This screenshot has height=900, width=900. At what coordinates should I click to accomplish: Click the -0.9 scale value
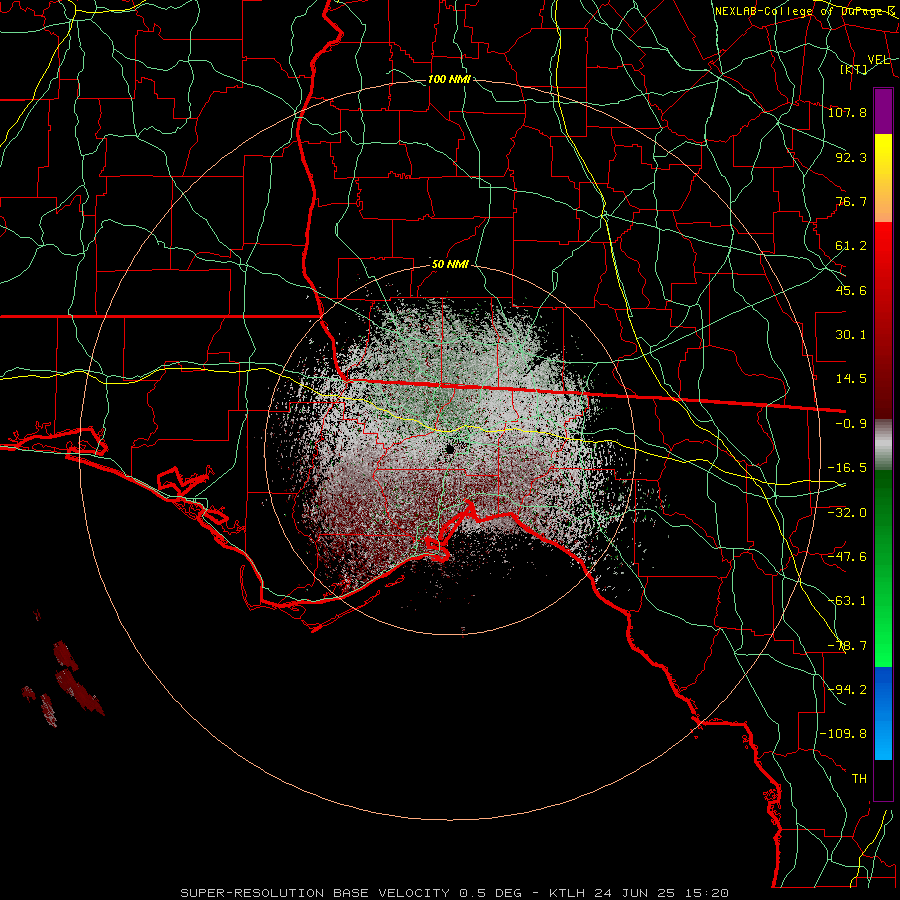tap(851, 424)
